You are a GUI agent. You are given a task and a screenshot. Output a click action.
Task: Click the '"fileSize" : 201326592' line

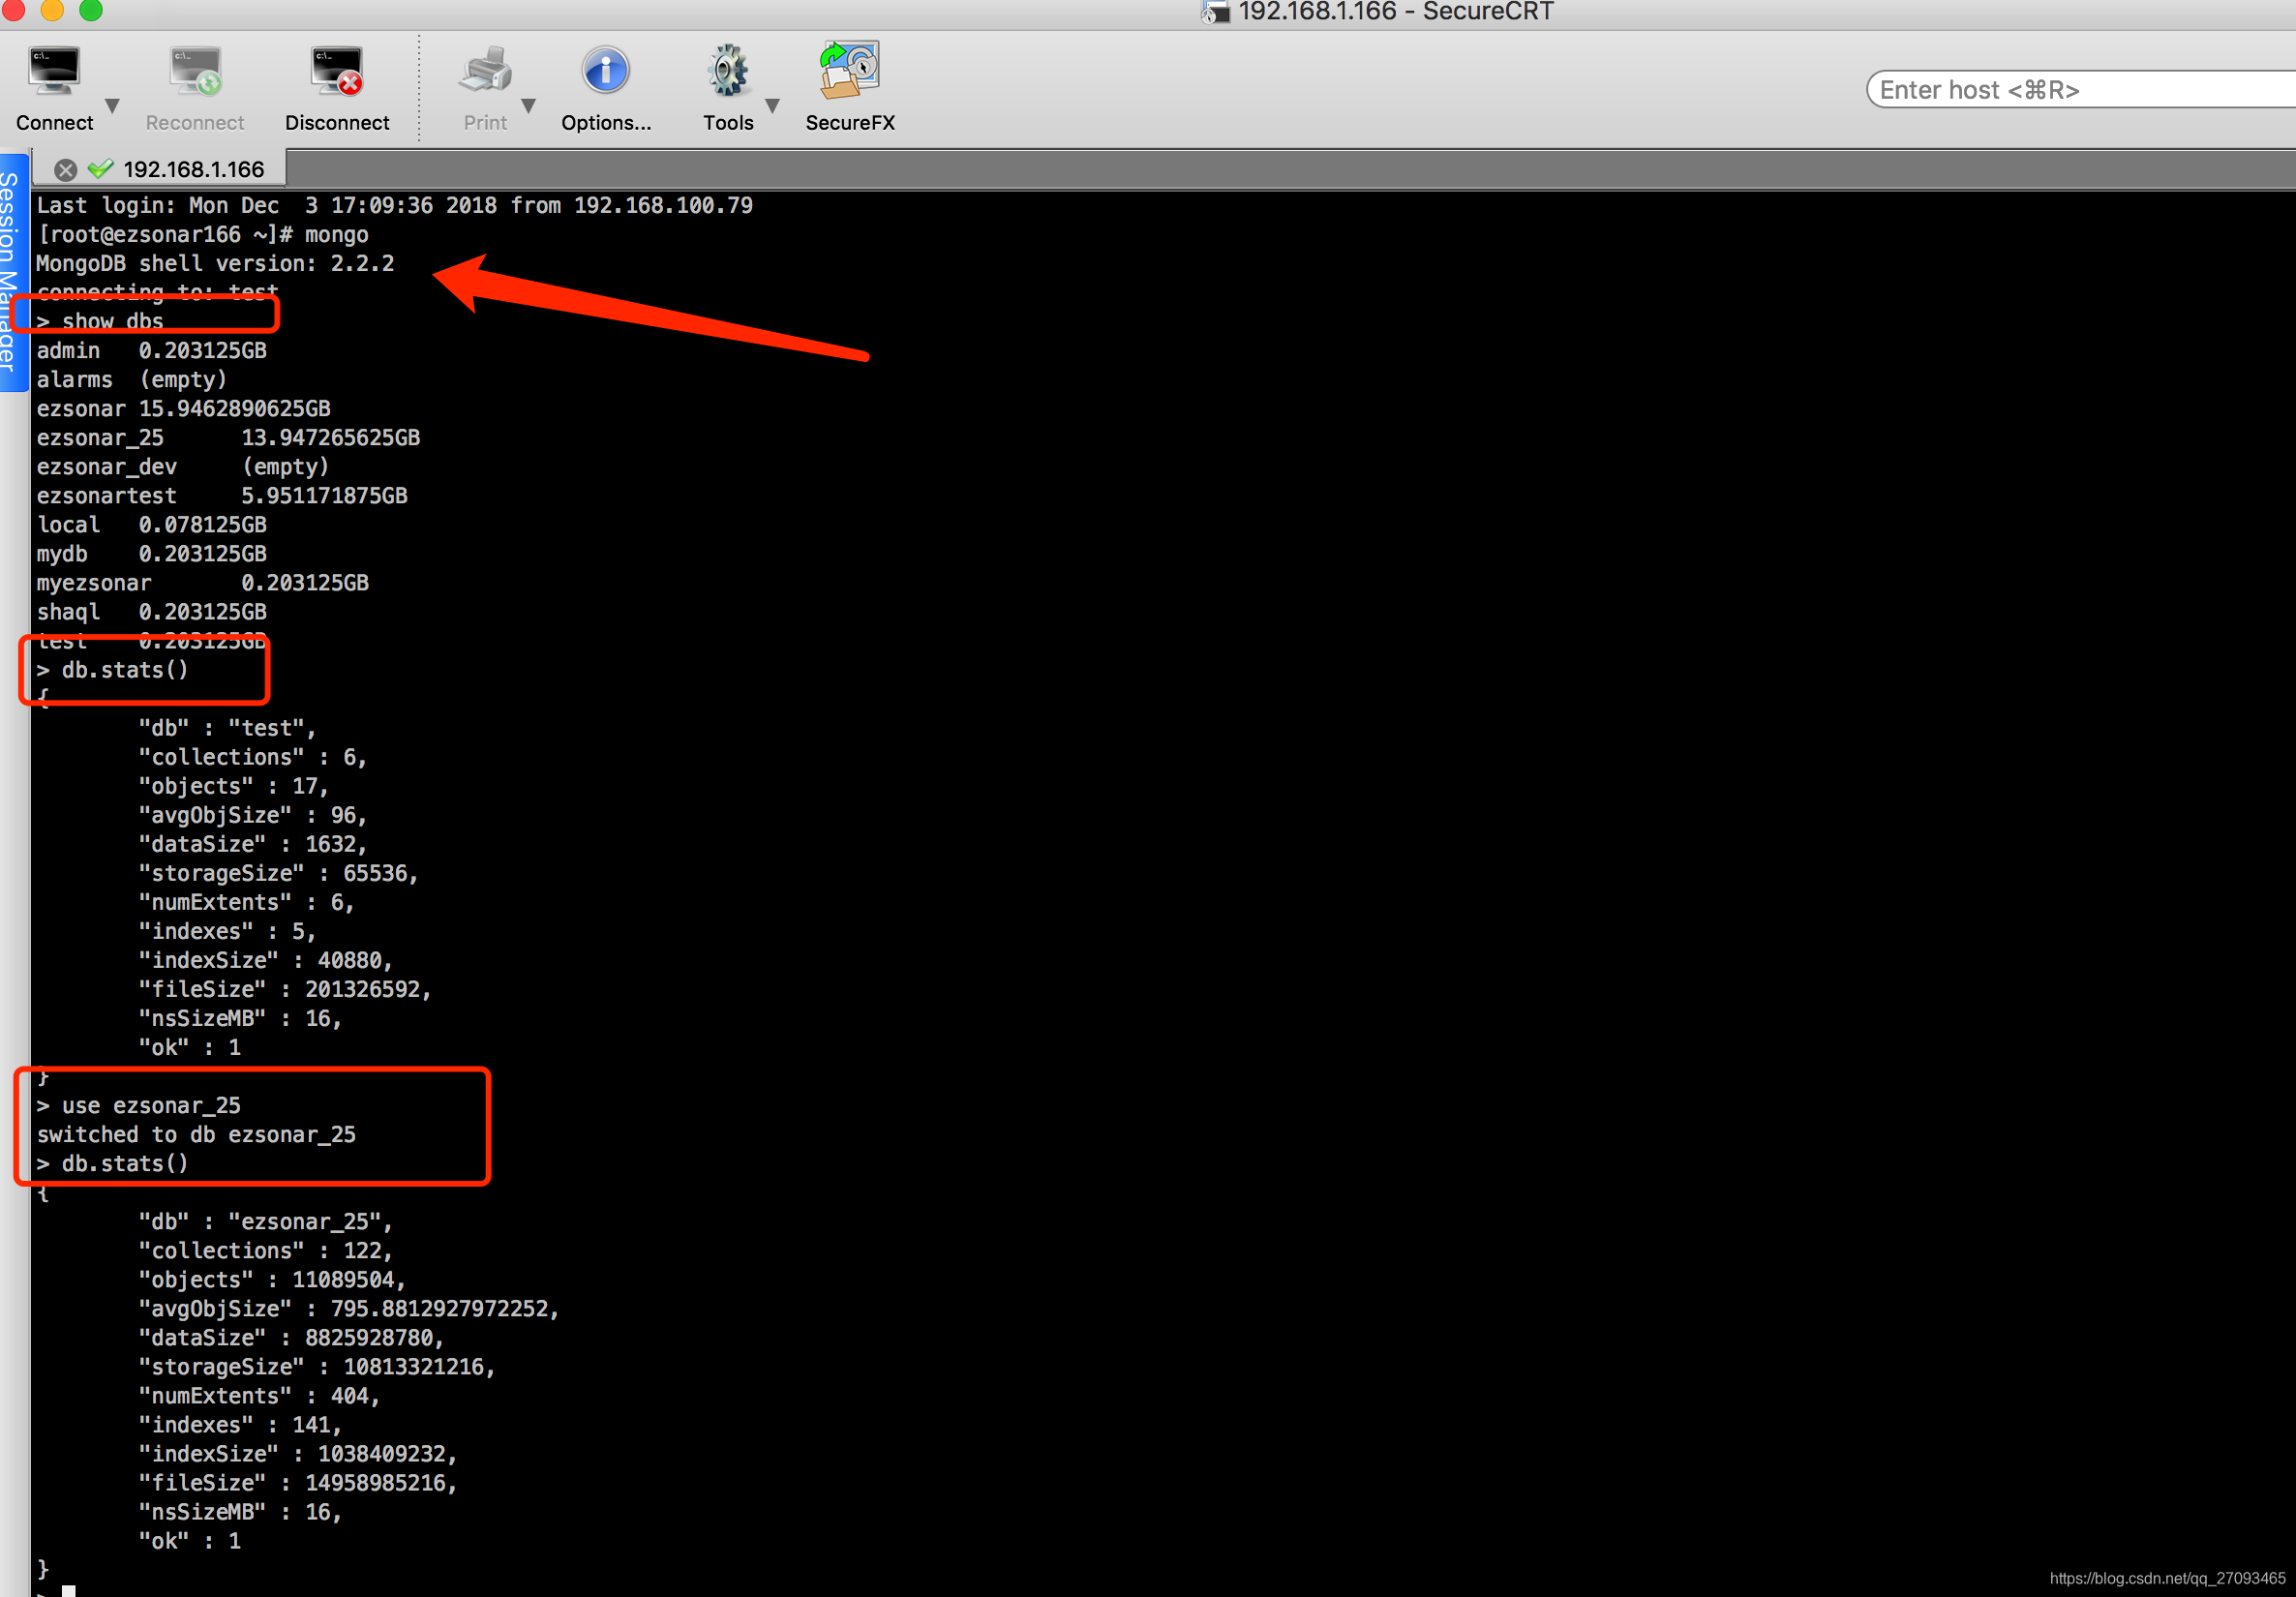coord(285,990)
